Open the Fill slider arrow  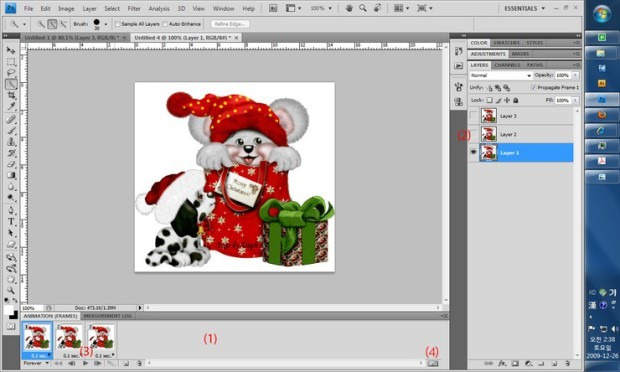point(575,100)
